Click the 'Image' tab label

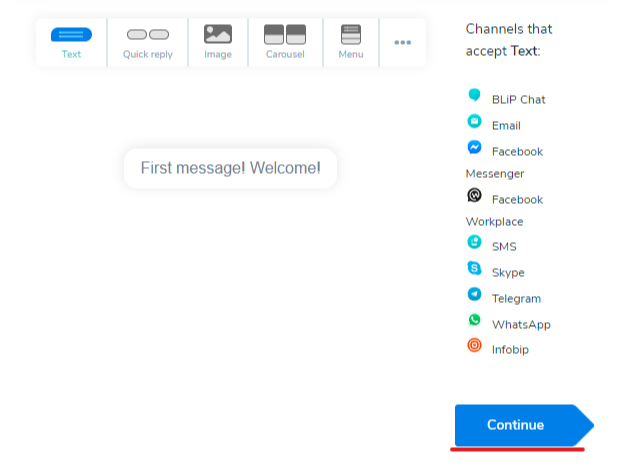point(218,55)
